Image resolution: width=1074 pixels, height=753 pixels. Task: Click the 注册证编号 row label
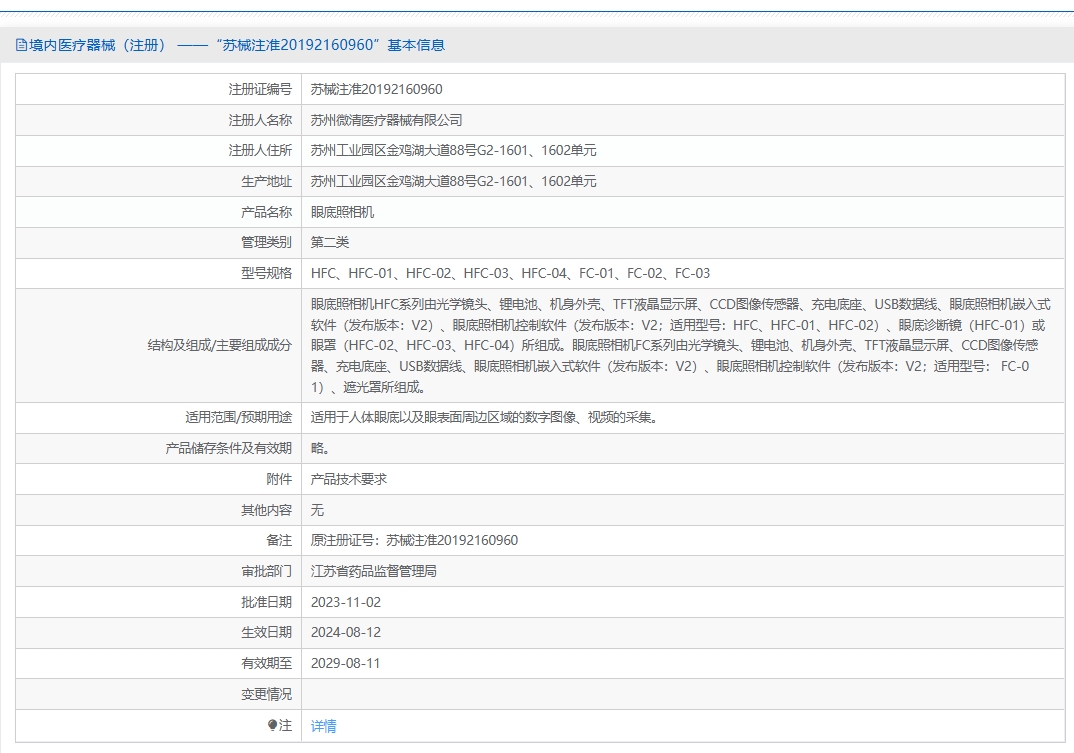click(x=260, y=89)
